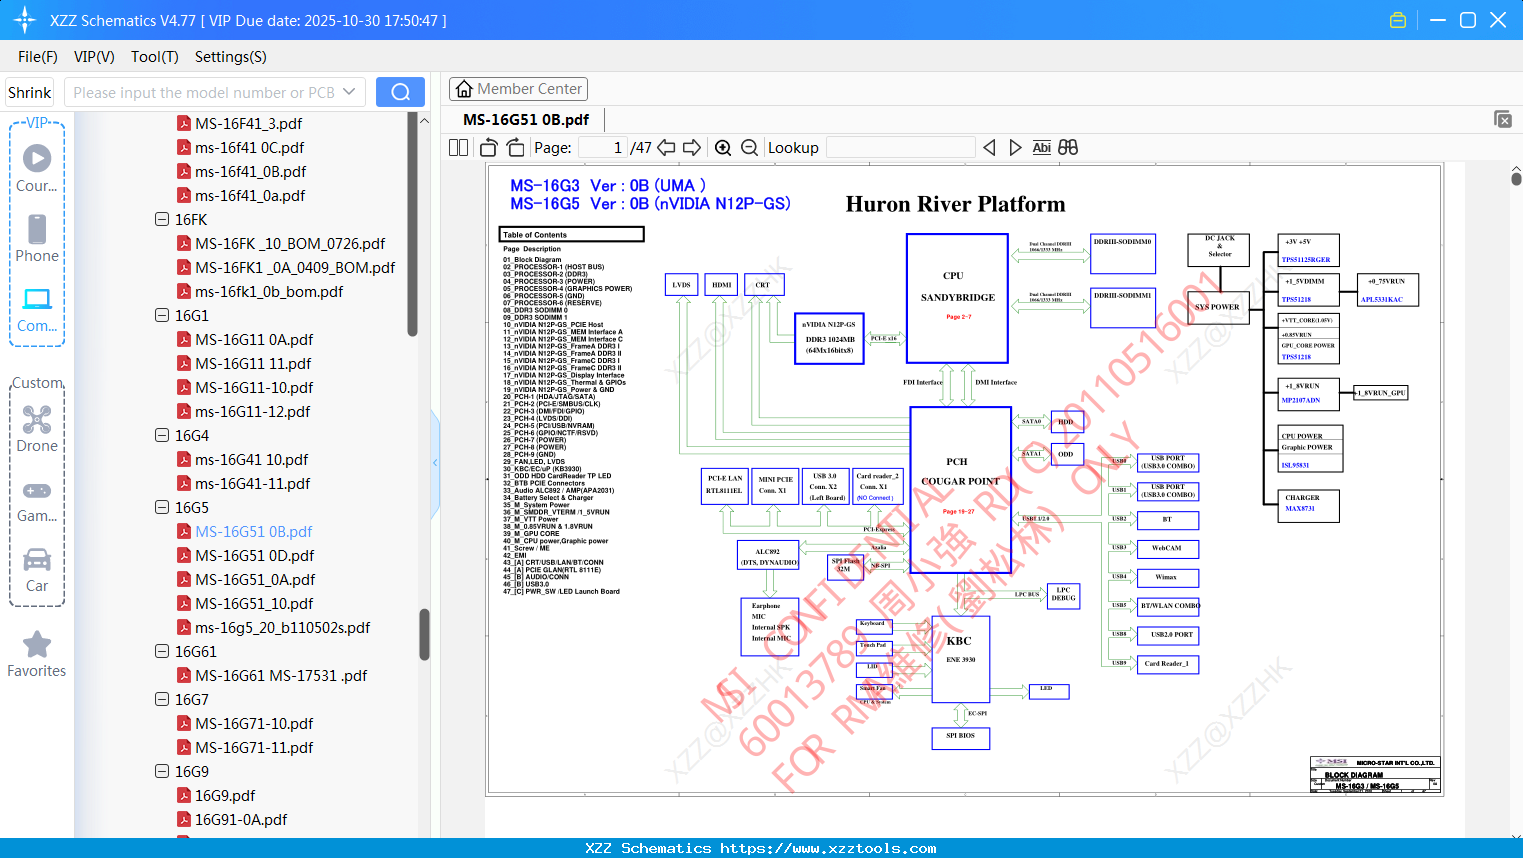
Task: Zoom out of the schematic
Action: pyautogui.click(x=749, y=147)
